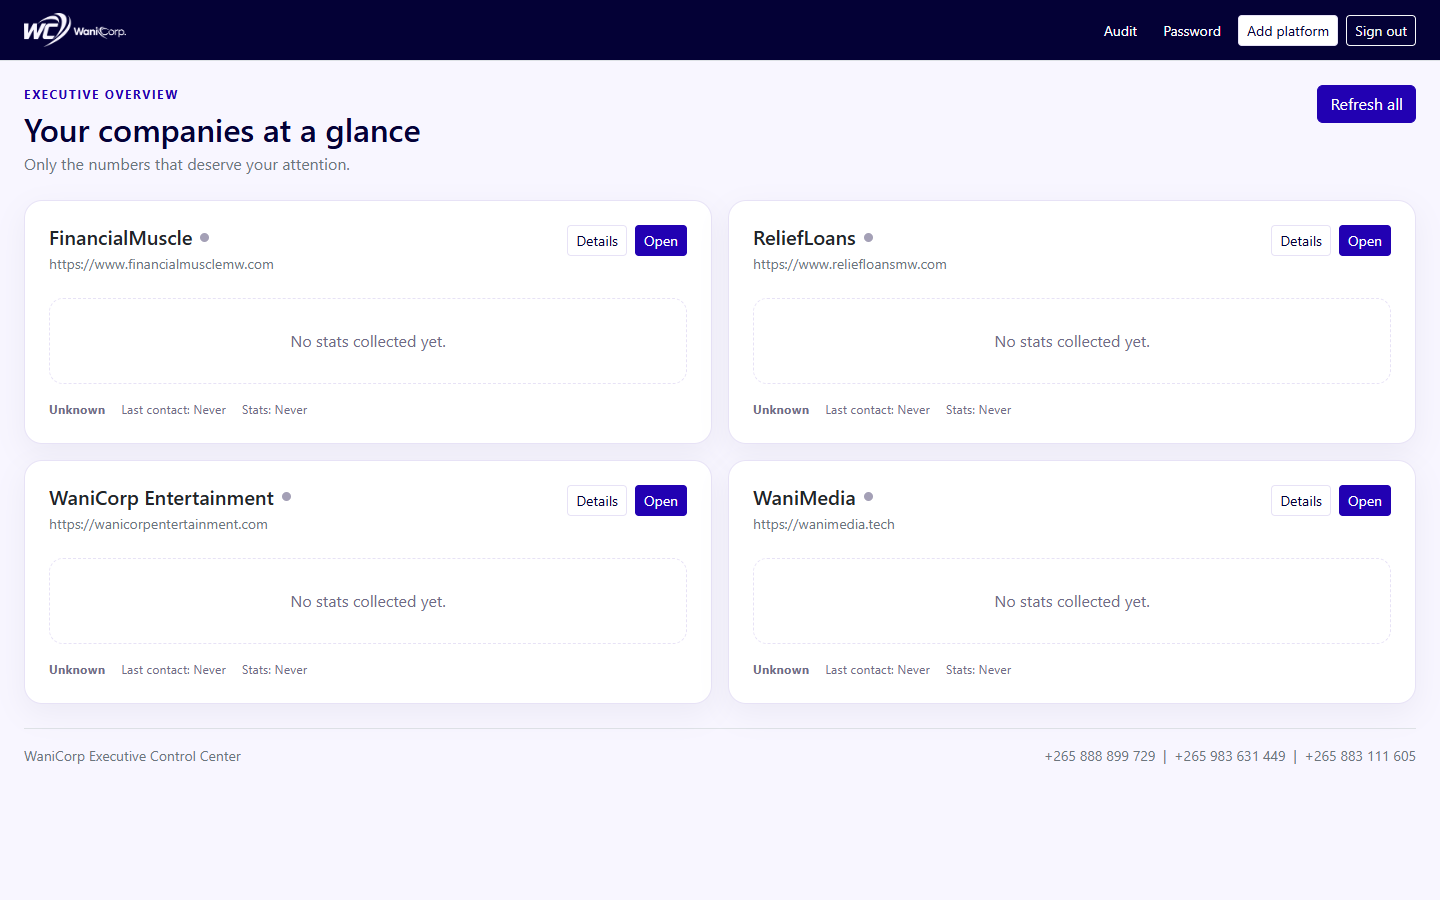The width and height of the screenshot is (1440, 900).
Task: Click the WaniCorp logo in the header
Action: click(75, 30)
